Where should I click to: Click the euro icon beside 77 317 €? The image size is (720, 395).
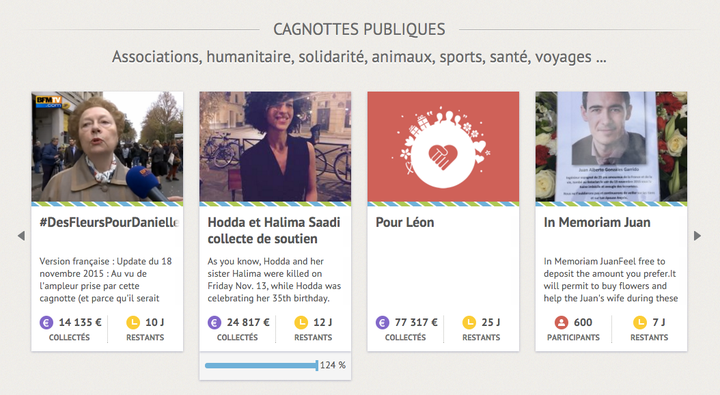pyautogui.click(x=382, y=322)
